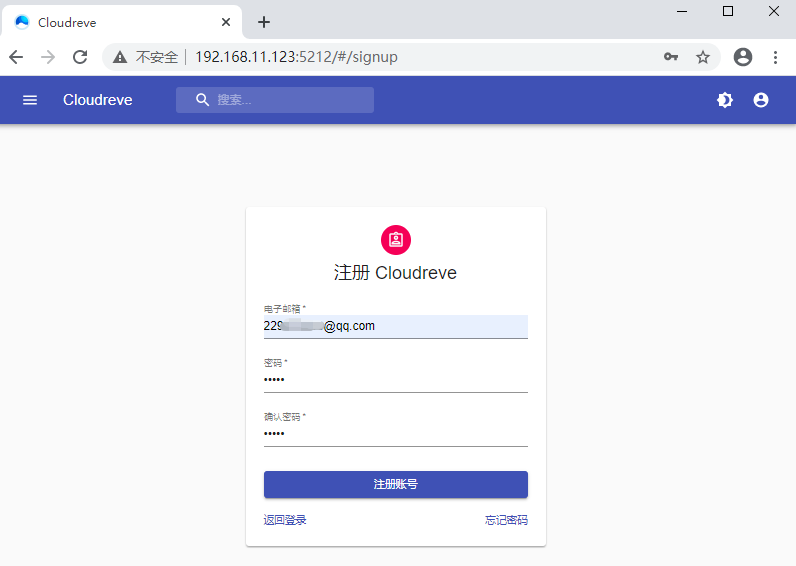Click the Cloudreve title in header
Viewport: 796px width, 566px height.
tap(97, 100)
